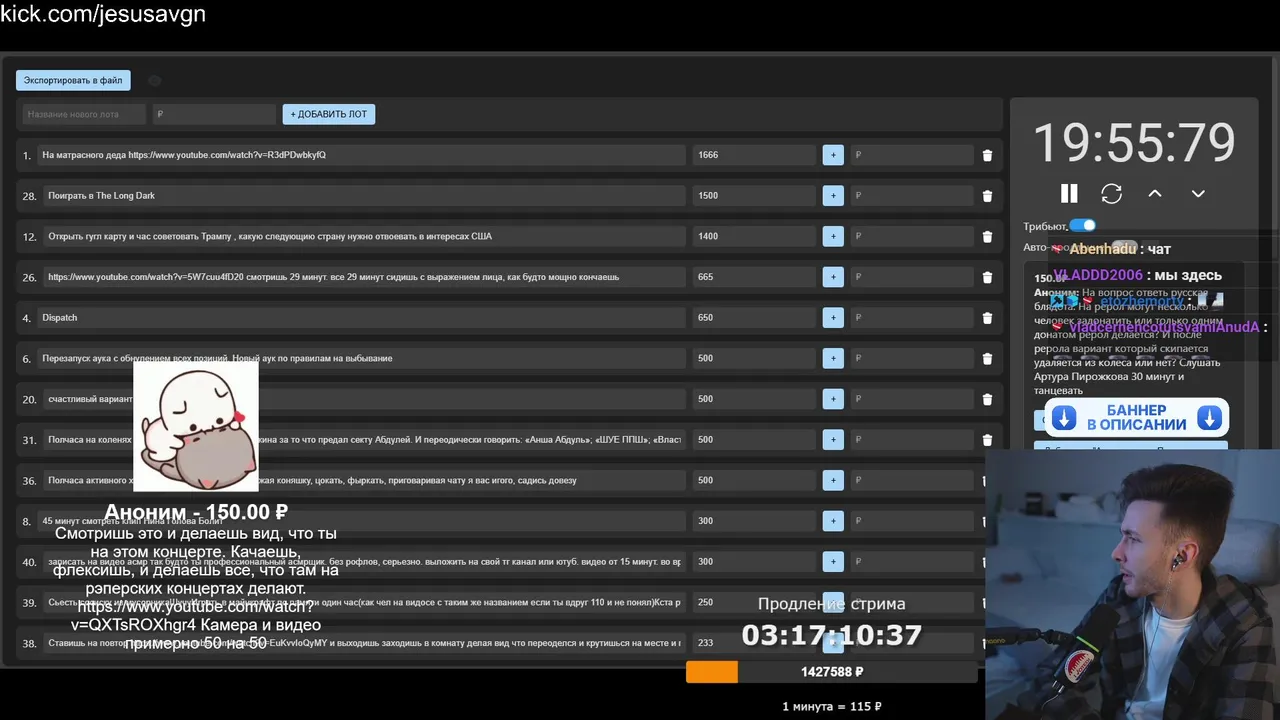
Task: Remove lot 6 'Перезапуск аука' via trash icon
Action: coord(987,358)
